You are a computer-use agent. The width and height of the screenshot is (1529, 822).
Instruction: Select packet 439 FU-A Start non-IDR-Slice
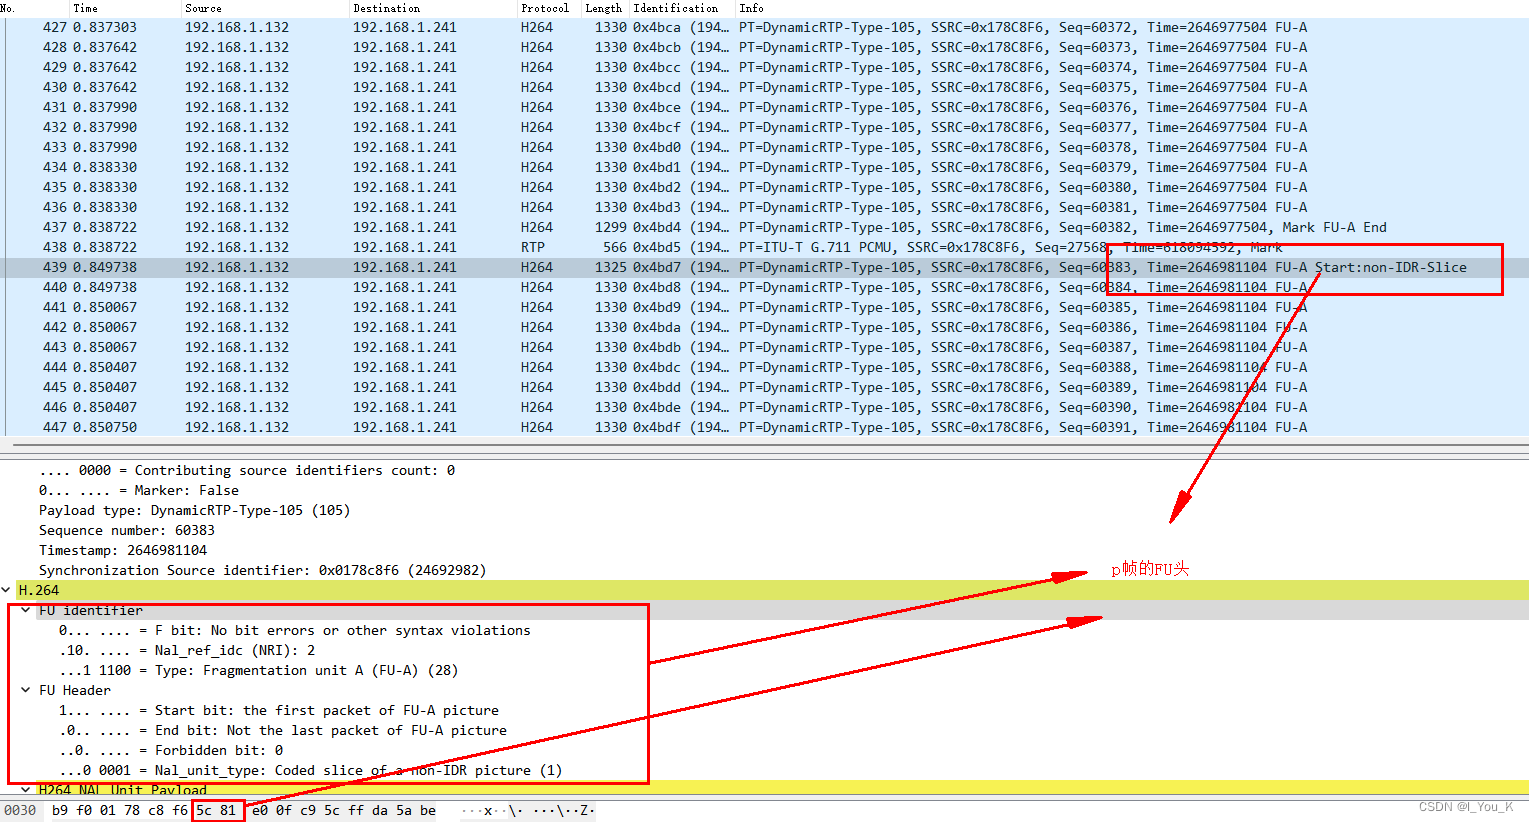click(x=764, y=267)
